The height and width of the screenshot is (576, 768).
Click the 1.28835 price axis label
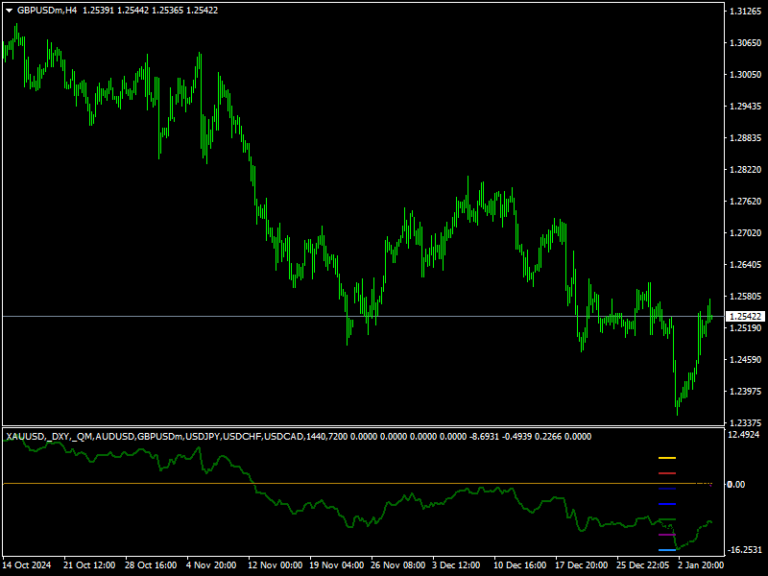tap(745, 138)
